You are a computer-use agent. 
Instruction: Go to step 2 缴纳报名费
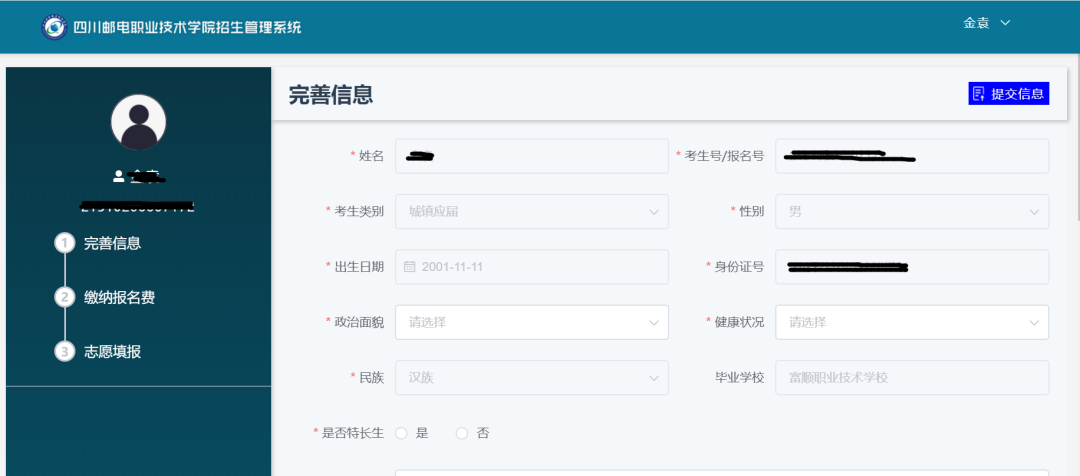click(x=119, y=298)
